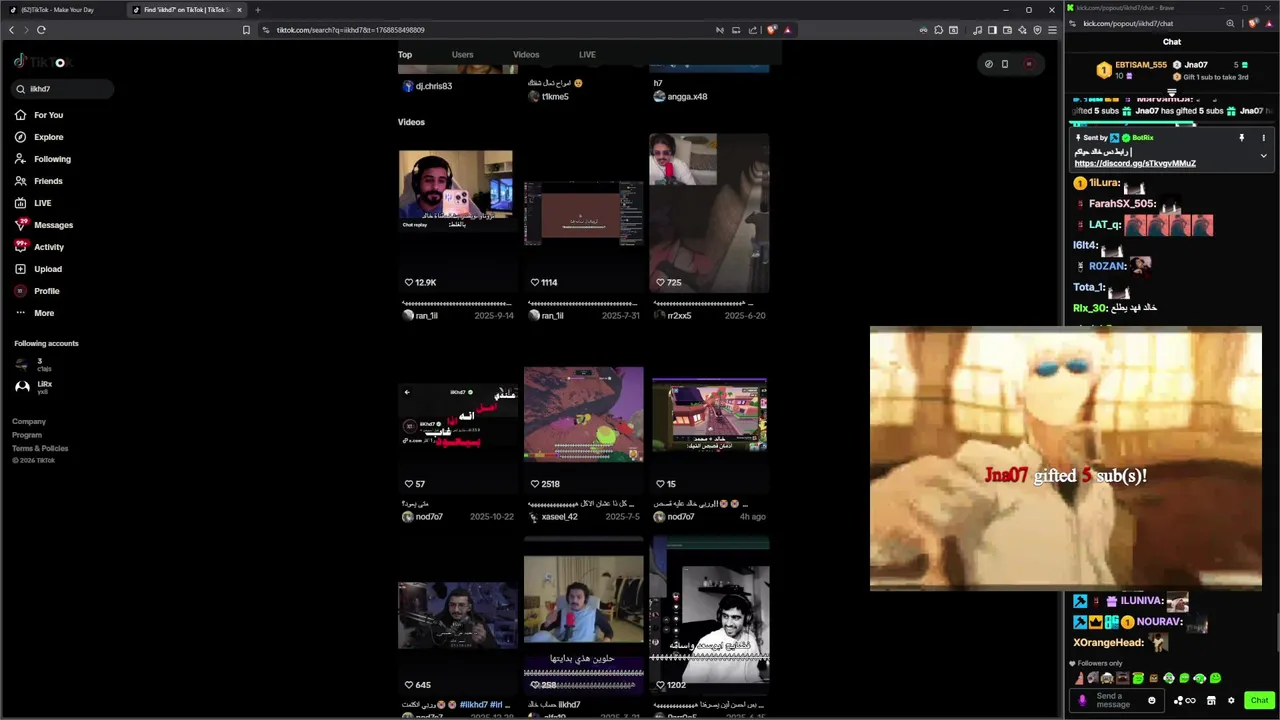1280x720 pixels.
Task: Switch to the Users search tab
Action: coord(462,55)
